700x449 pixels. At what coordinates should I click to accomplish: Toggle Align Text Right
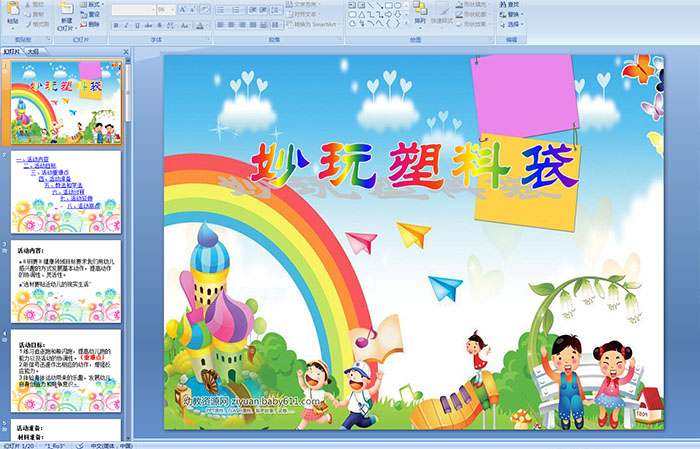(242, 25)
